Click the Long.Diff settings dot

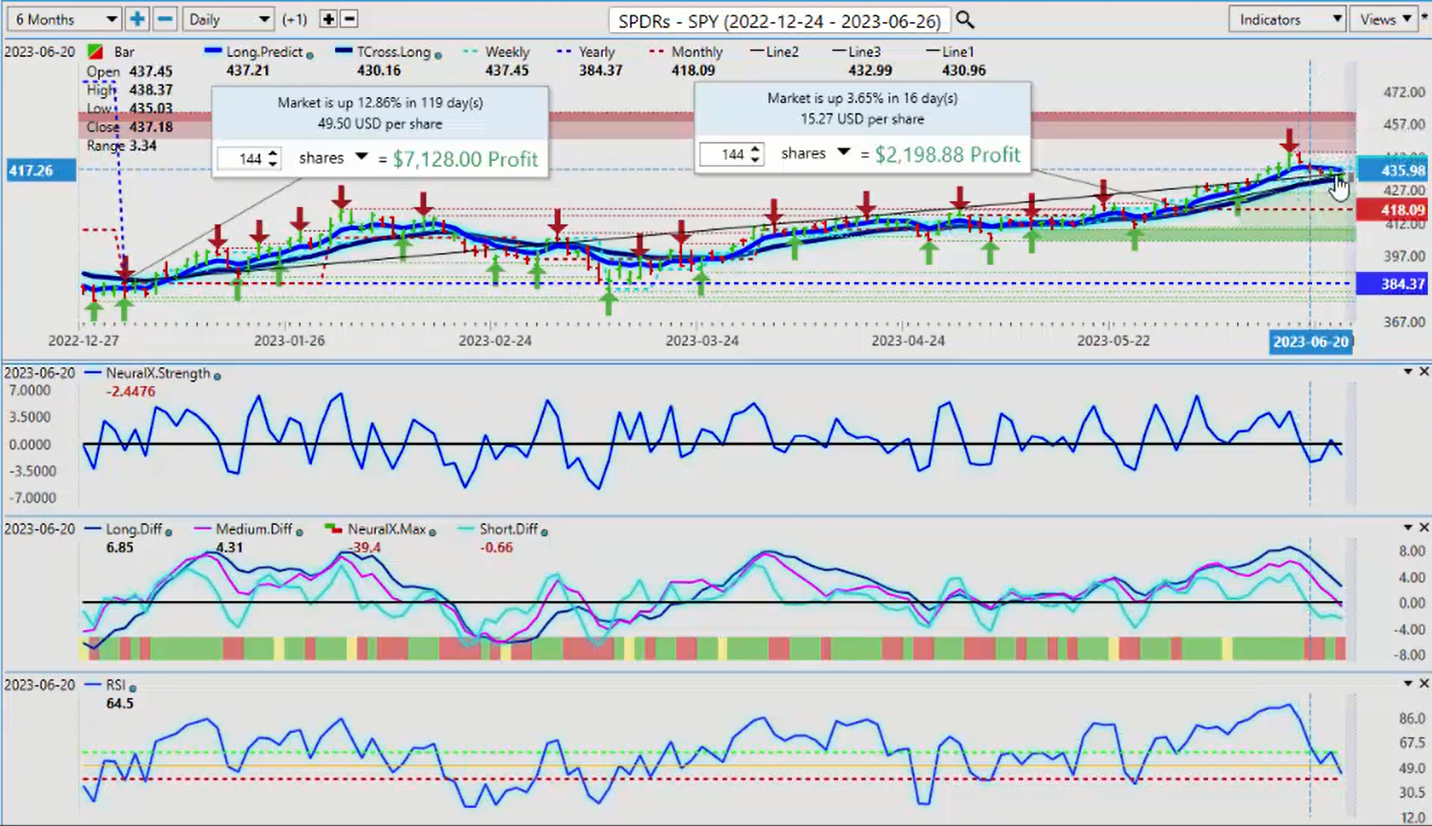[x=168, y=532]
